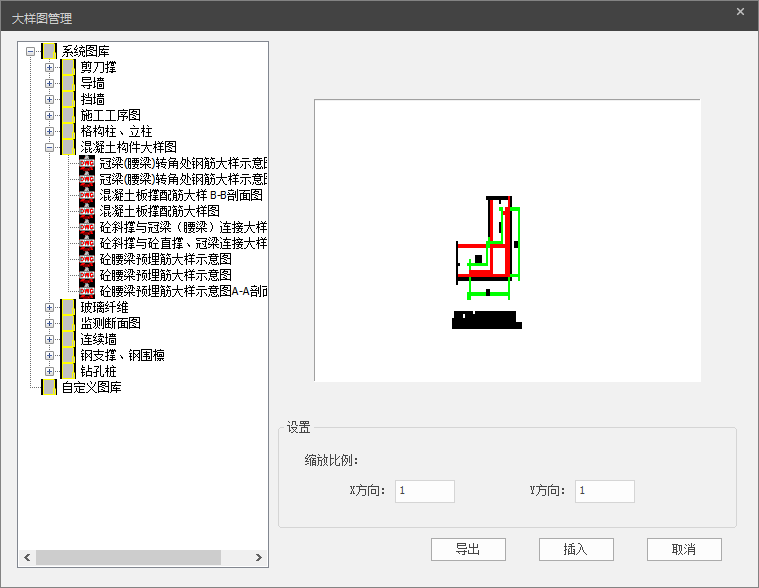Click the 导出 button
This screenshot has width=759, height=588.
click(468, 549)
